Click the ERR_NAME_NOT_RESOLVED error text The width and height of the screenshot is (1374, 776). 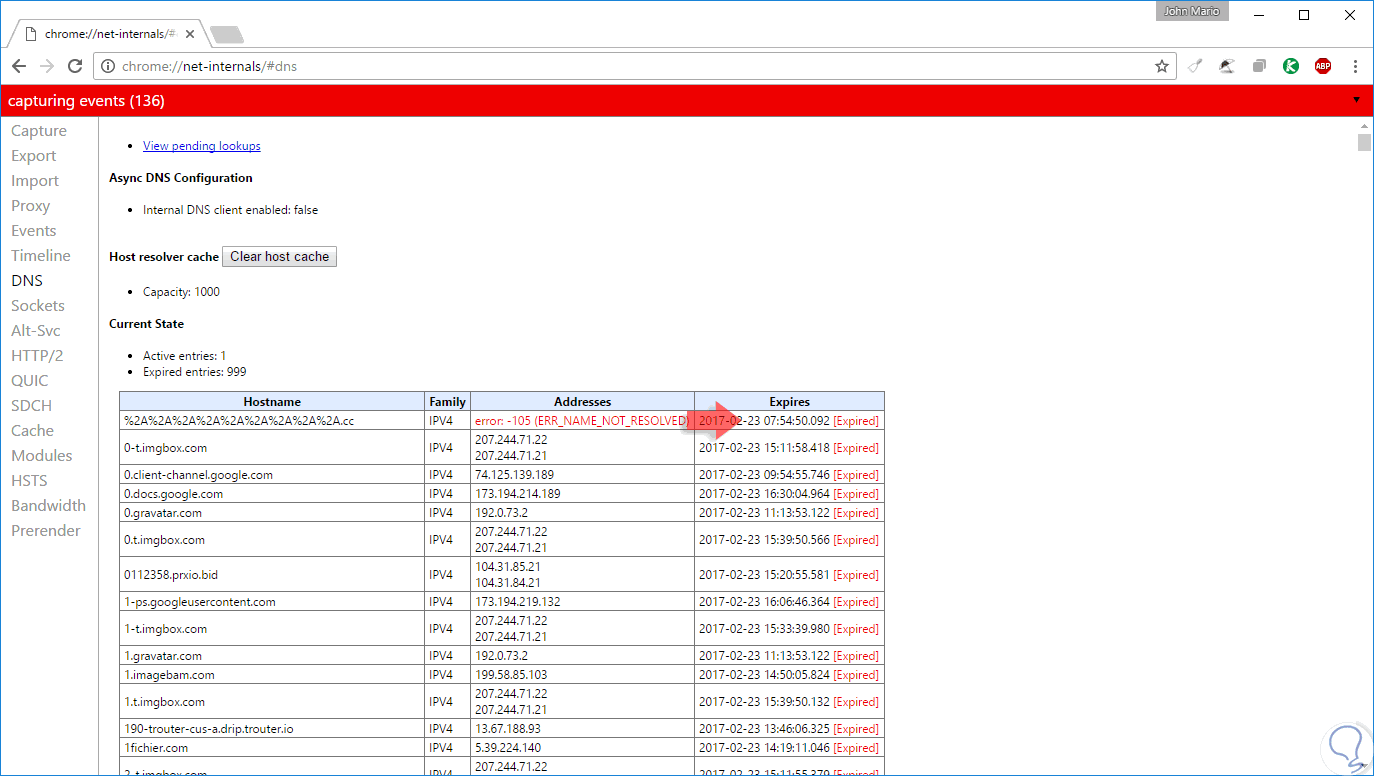coord(582,421)
